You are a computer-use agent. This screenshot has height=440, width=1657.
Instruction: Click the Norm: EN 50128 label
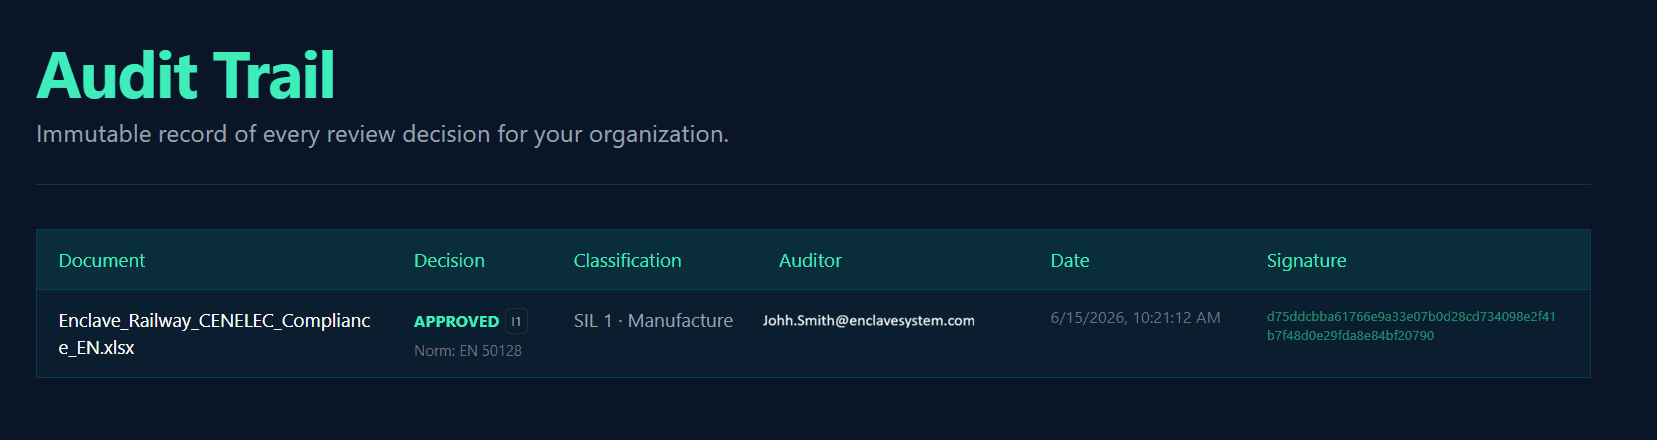(468, 351)
